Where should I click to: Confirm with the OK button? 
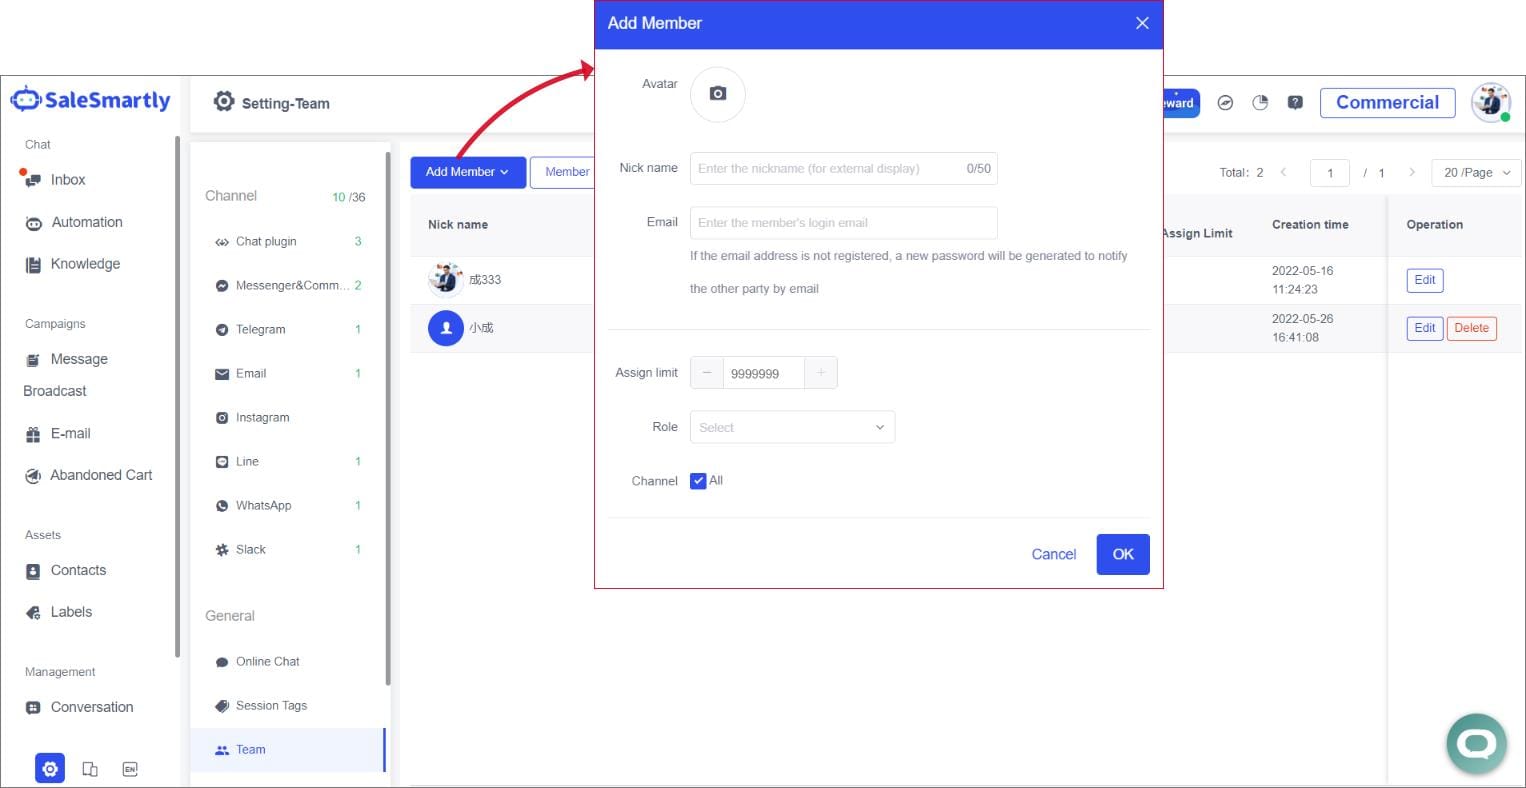[1123, 554]
